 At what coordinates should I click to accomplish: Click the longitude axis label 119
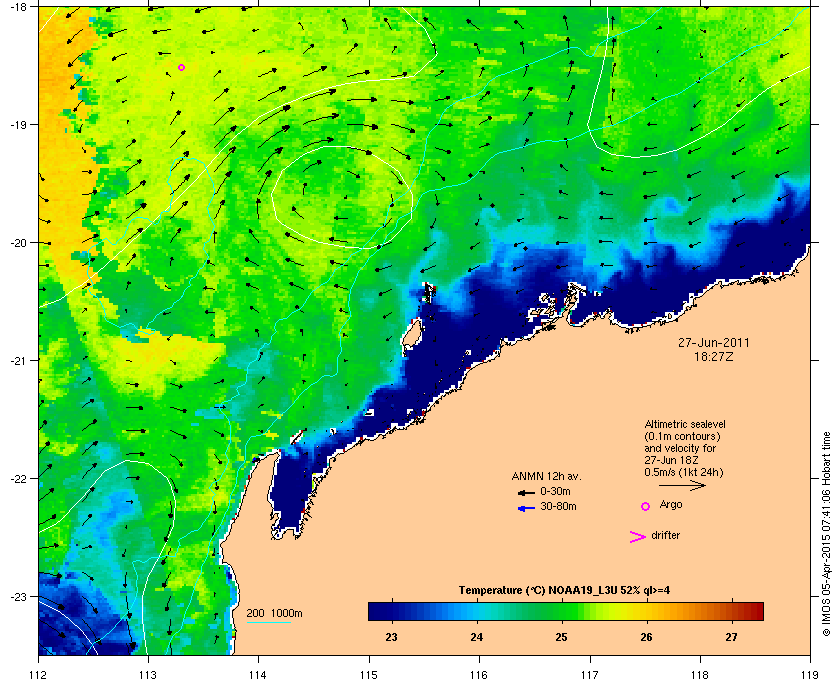[x=810, y=674]
